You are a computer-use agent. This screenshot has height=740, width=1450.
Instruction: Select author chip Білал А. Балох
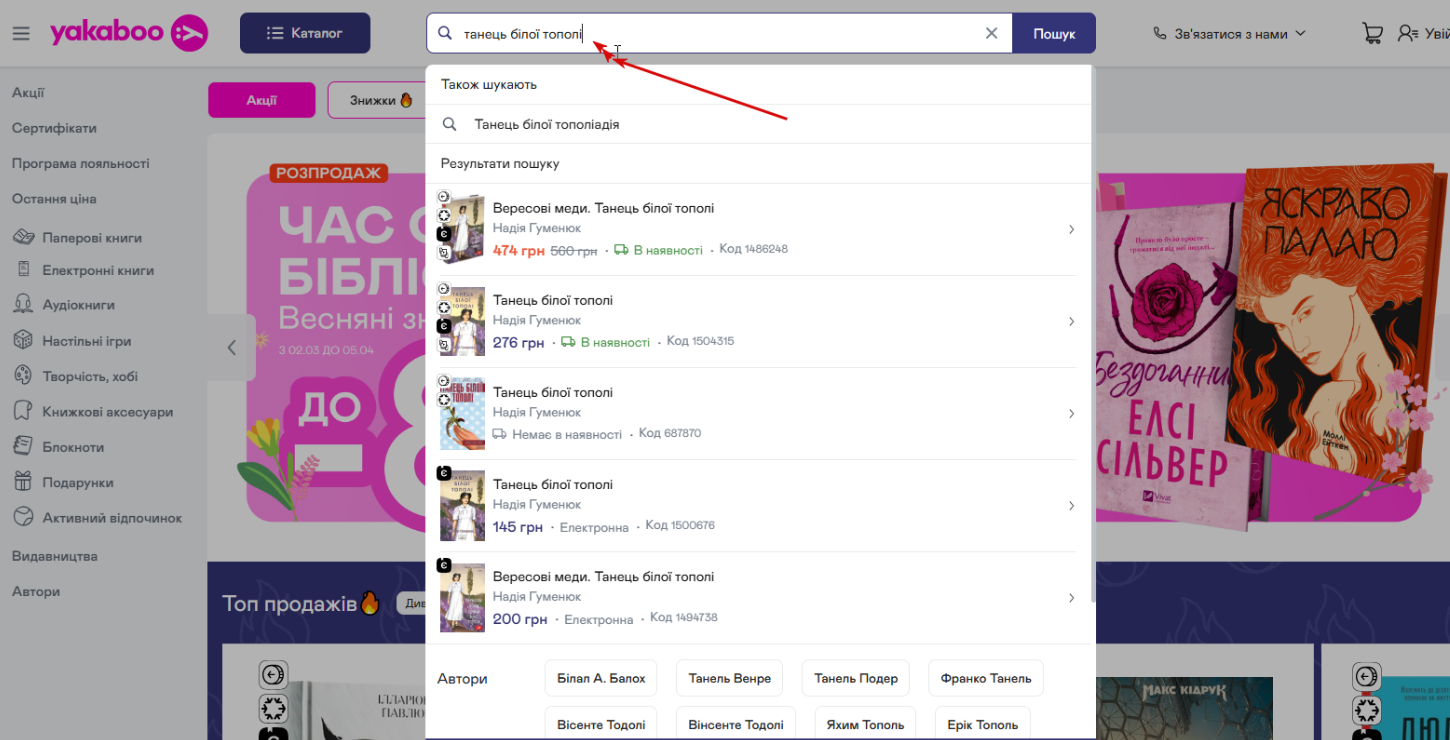(601, 678)
